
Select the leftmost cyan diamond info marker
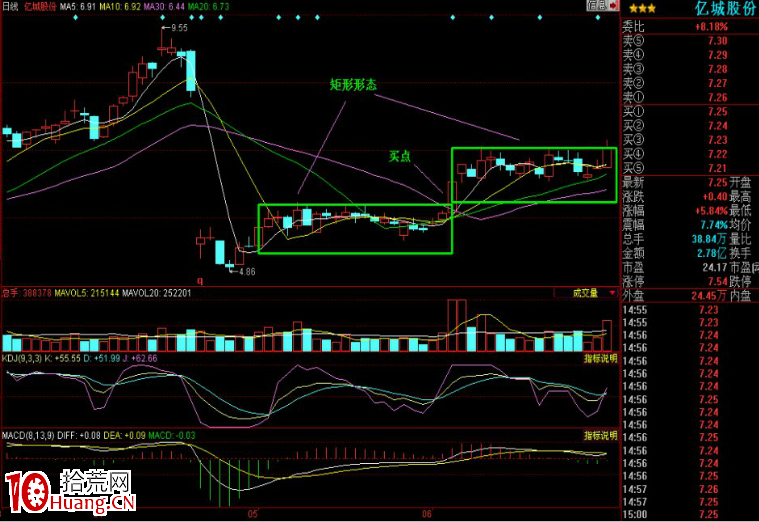(x=75, y=17)
